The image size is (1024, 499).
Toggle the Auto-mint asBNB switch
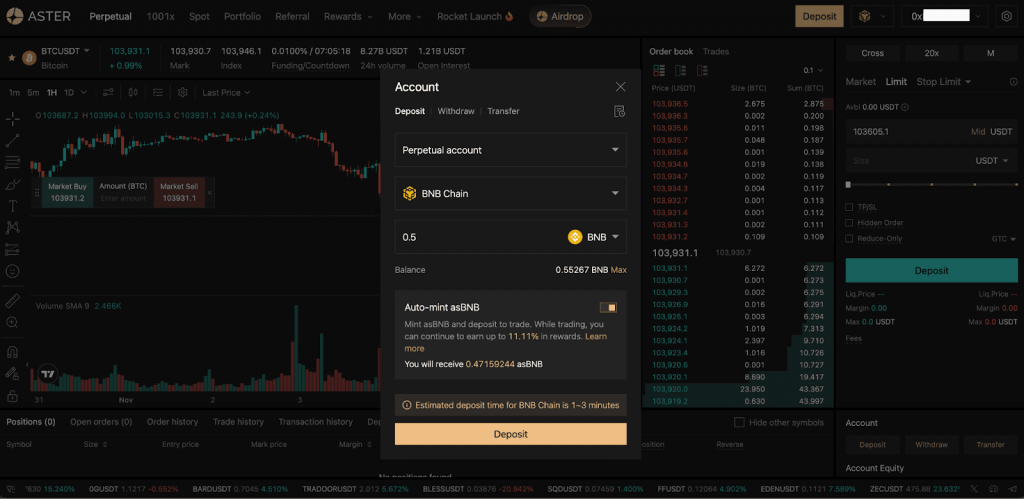tap(608, 308)
